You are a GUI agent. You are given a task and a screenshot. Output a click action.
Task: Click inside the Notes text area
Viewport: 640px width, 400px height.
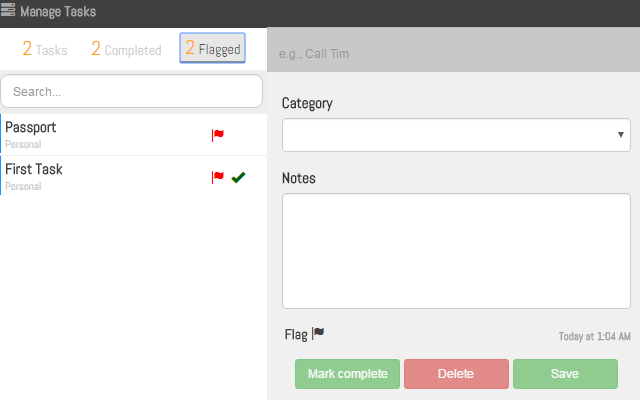pos(456,250)
